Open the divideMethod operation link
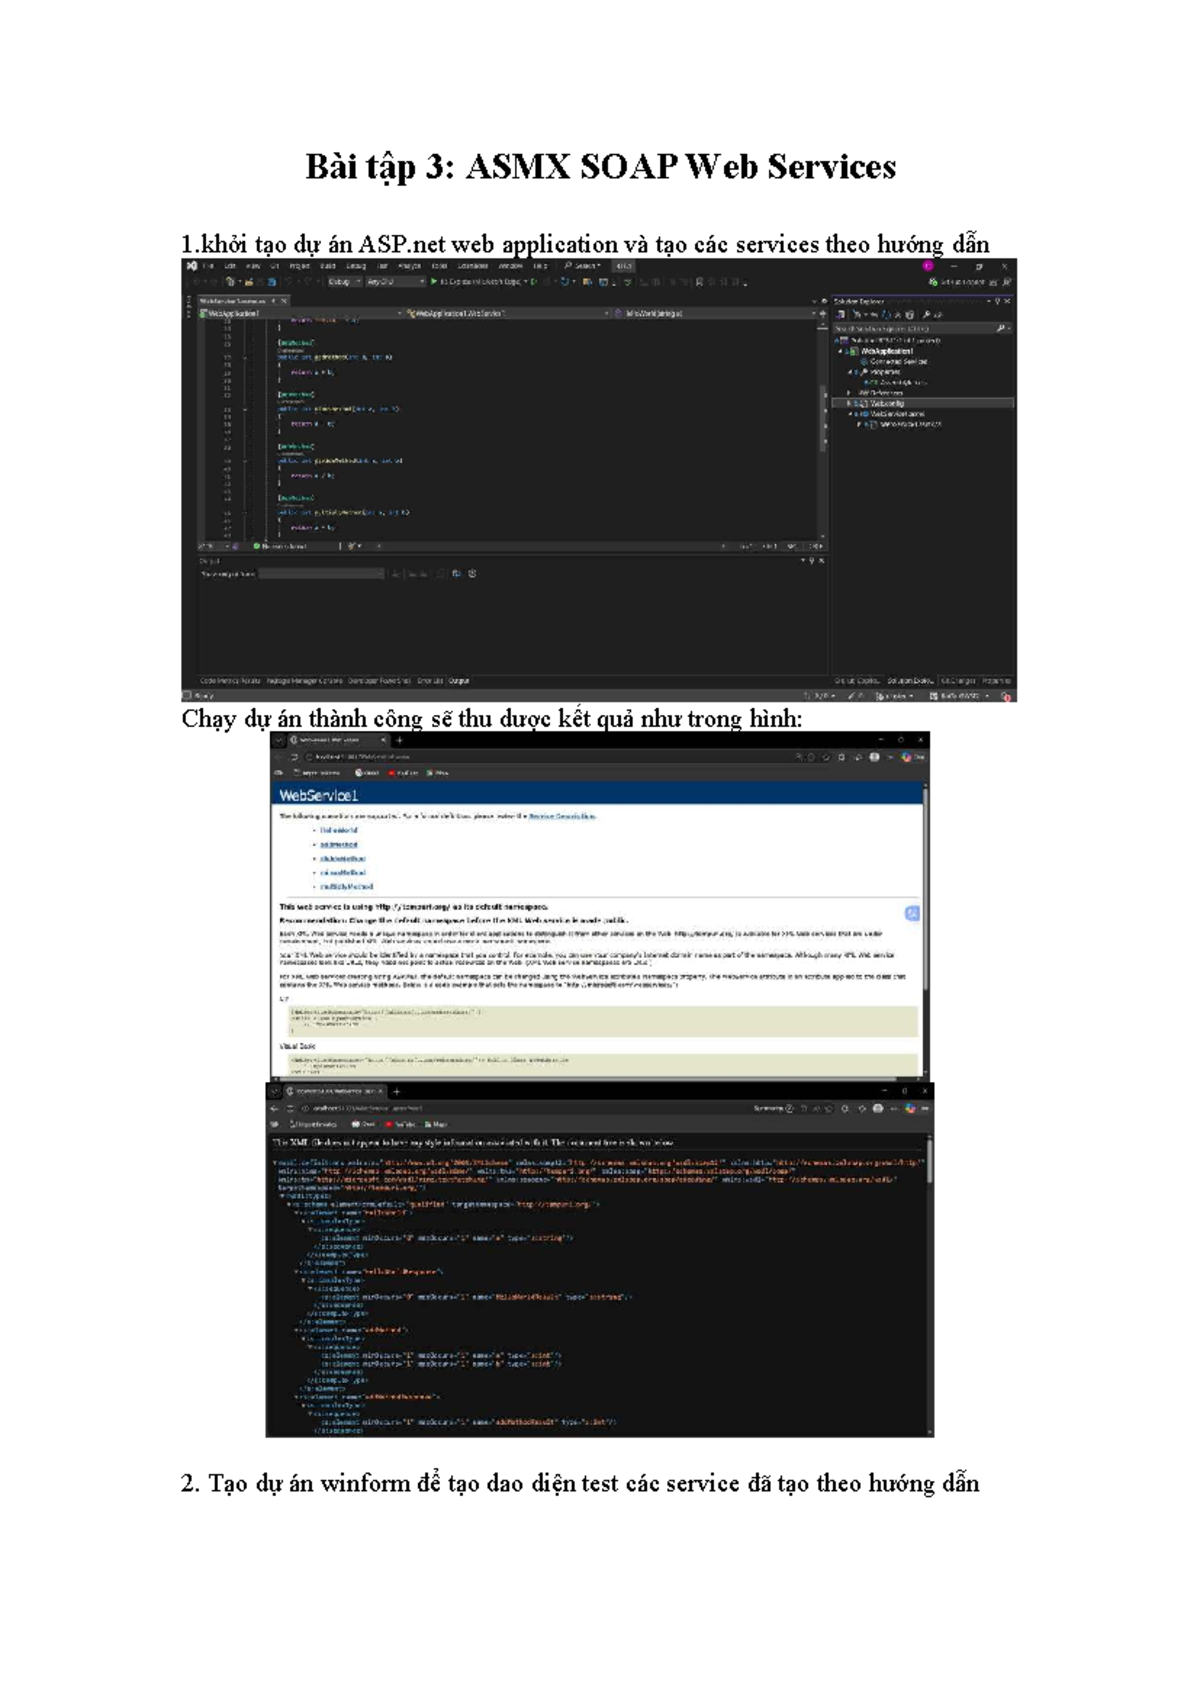1200x1696 pixels. tap(343, 858)
